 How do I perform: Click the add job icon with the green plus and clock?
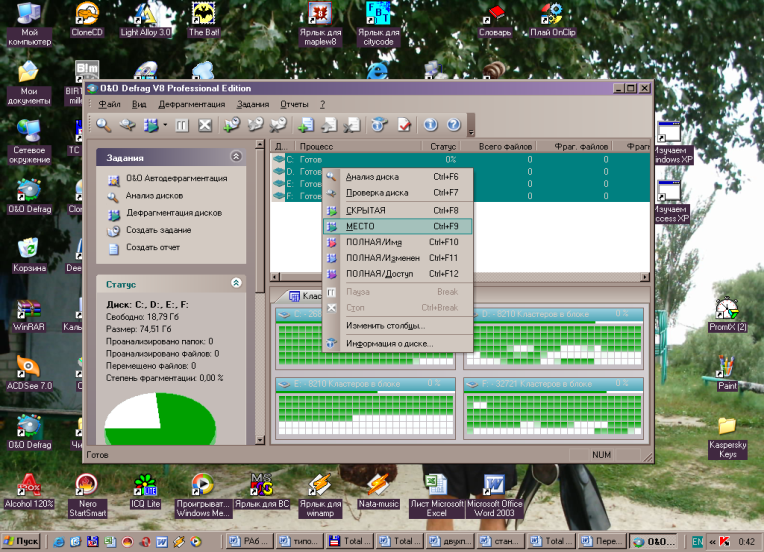point(232,125)
